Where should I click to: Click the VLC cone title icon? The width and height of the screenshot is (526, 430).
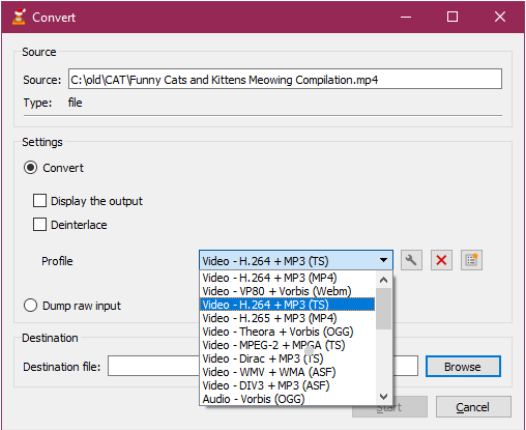(19, 17)
